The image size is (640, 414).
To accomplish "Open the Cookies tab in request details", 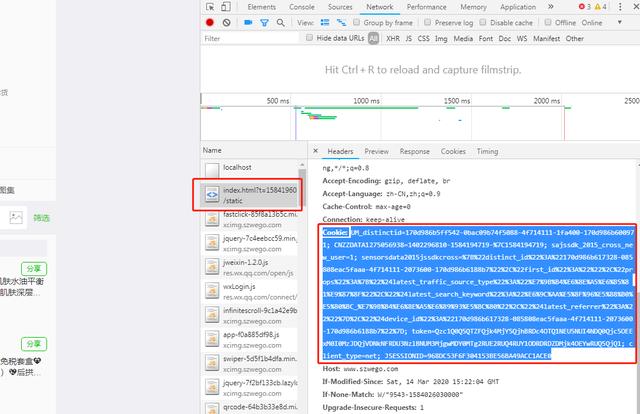I will tap(454, 151).
